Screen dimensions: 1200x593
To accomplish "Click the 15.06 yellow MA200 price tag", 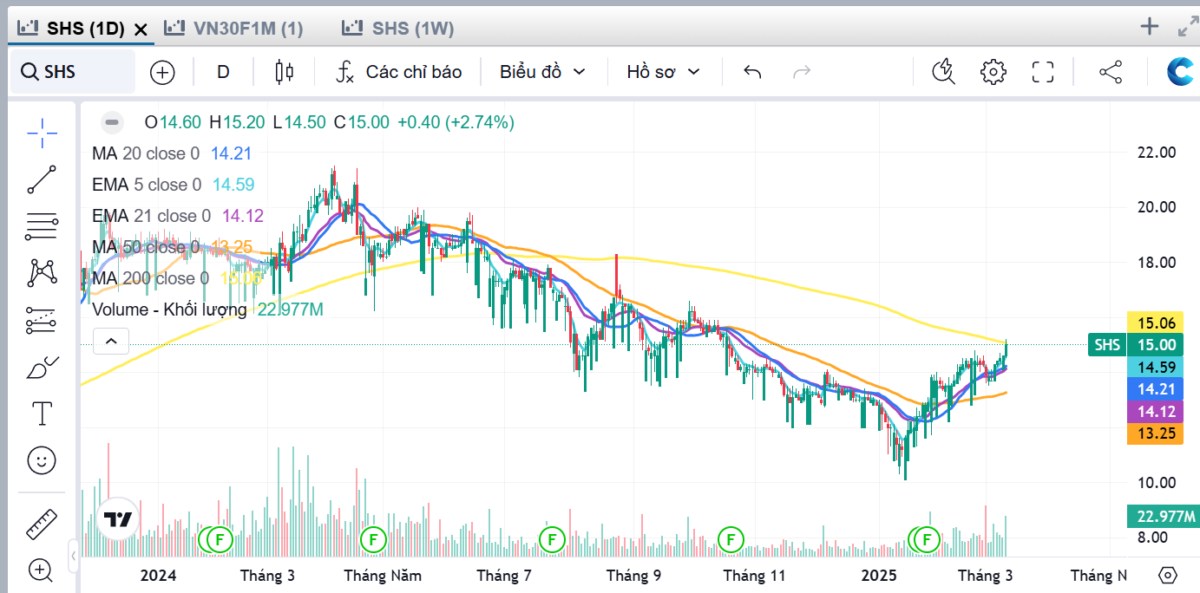I will click(x=1157, y=322).
